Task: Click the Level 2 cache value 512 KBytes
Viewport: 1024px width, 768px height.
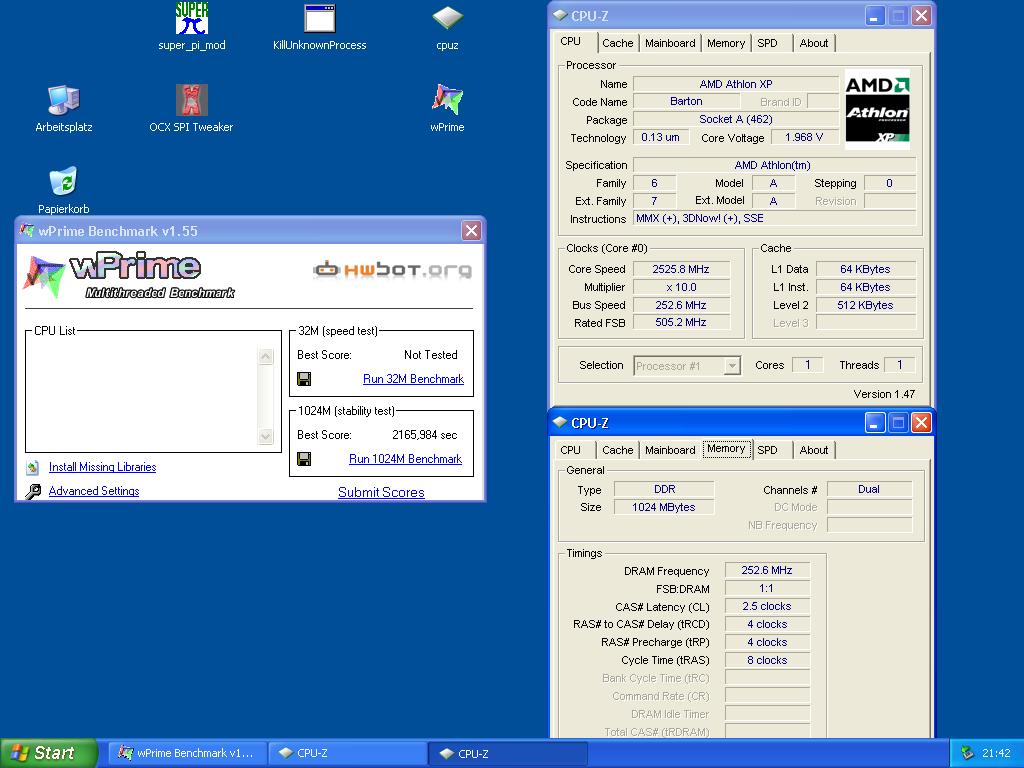Action: tap(865, 305)
